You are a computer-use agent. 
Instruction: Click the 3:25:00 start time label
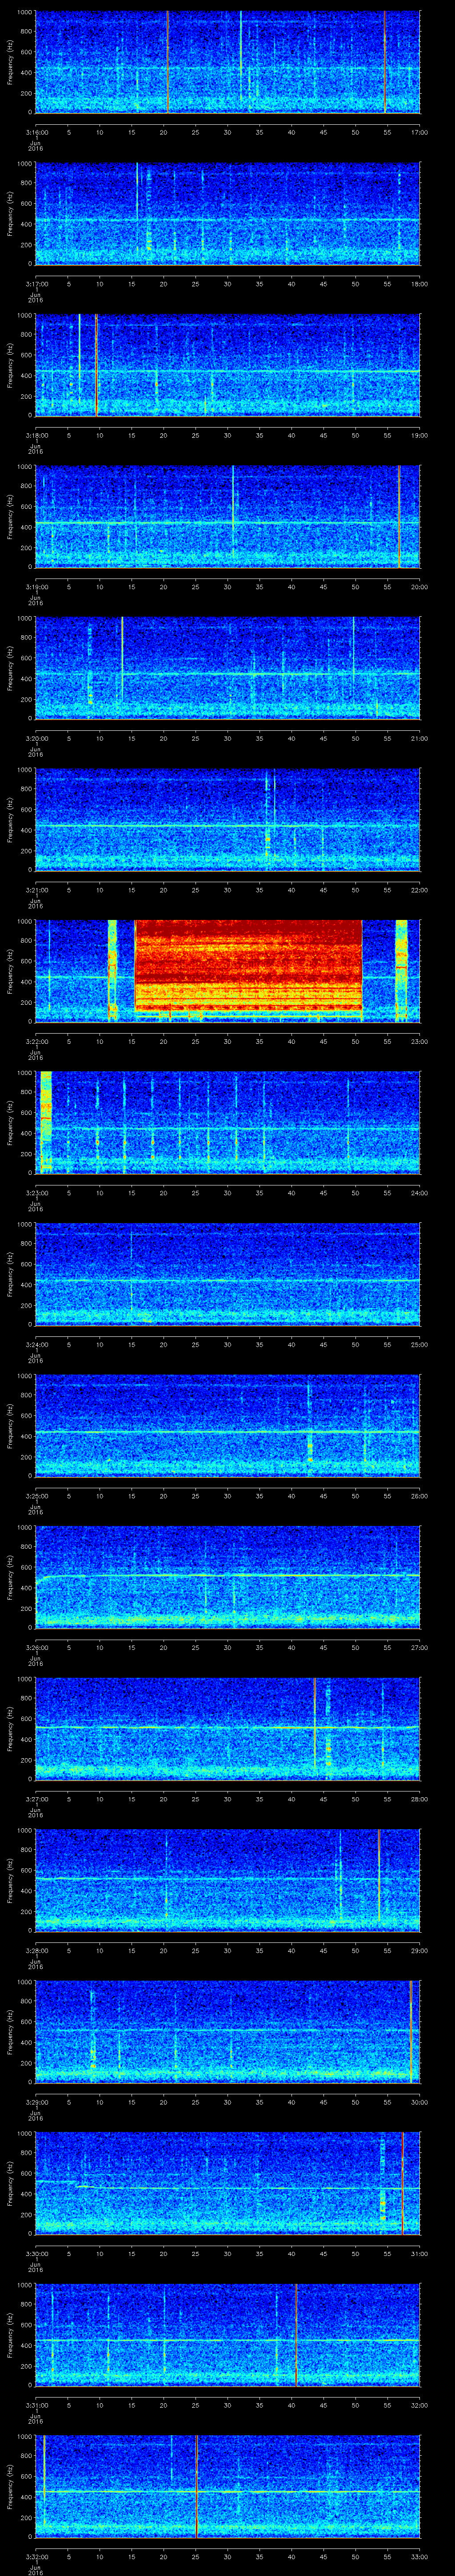pos(36,1495)
